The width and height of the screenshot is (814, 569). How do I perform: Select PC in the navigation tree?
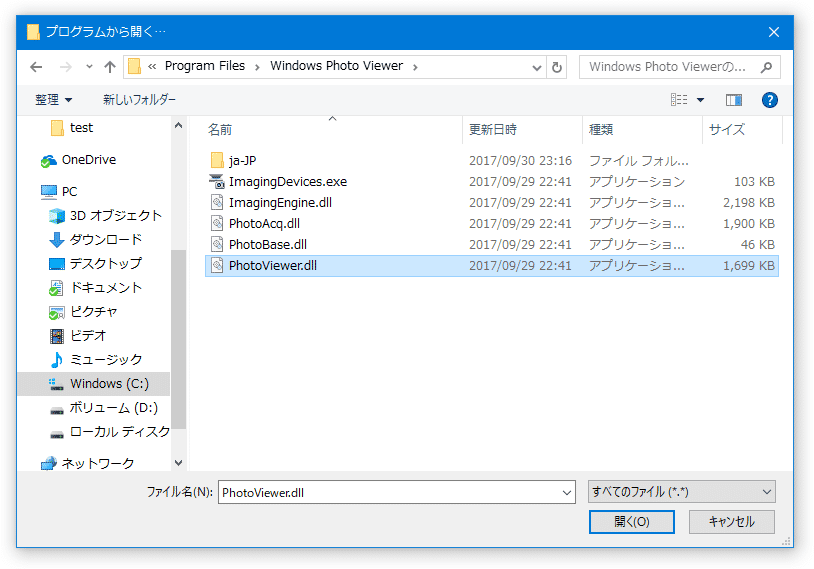click(59, 192)
